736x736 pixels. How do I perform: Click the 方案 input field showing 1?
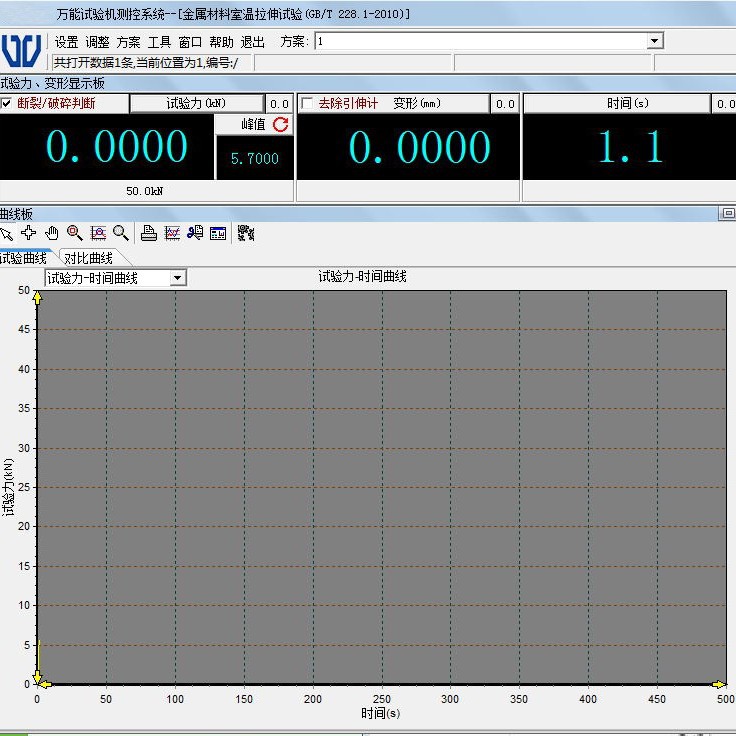click(481, 41)
